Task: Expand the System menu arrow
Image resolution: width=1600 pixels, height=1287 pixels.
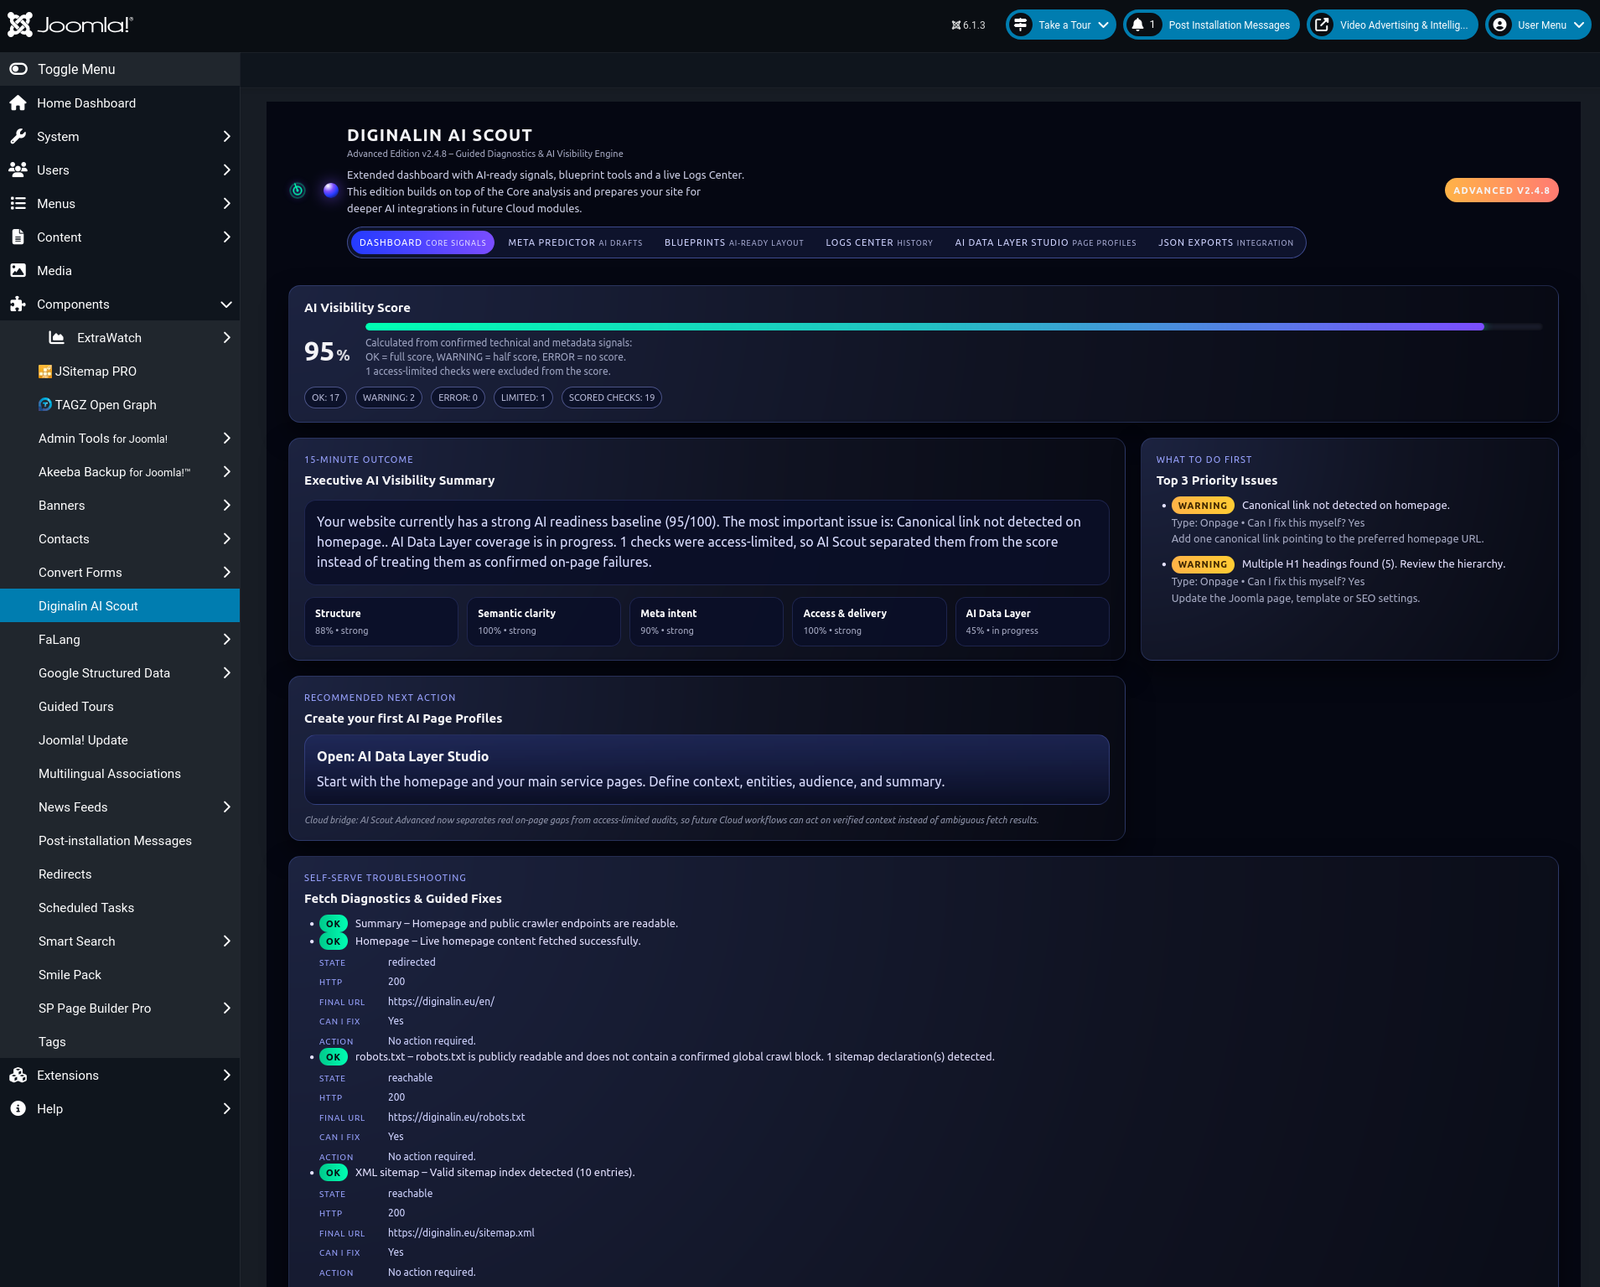Action: tap(227, 136)
